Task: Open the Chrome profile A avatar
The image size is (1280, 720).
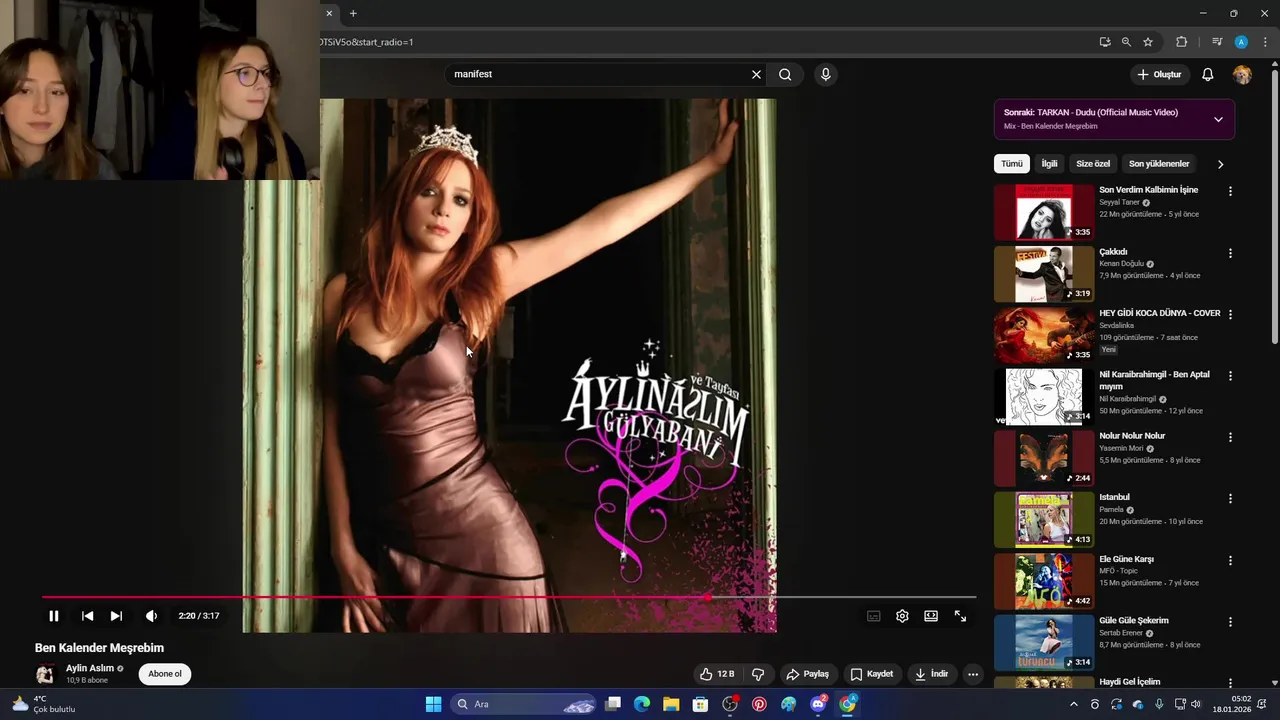Action: pos(1241,42)
